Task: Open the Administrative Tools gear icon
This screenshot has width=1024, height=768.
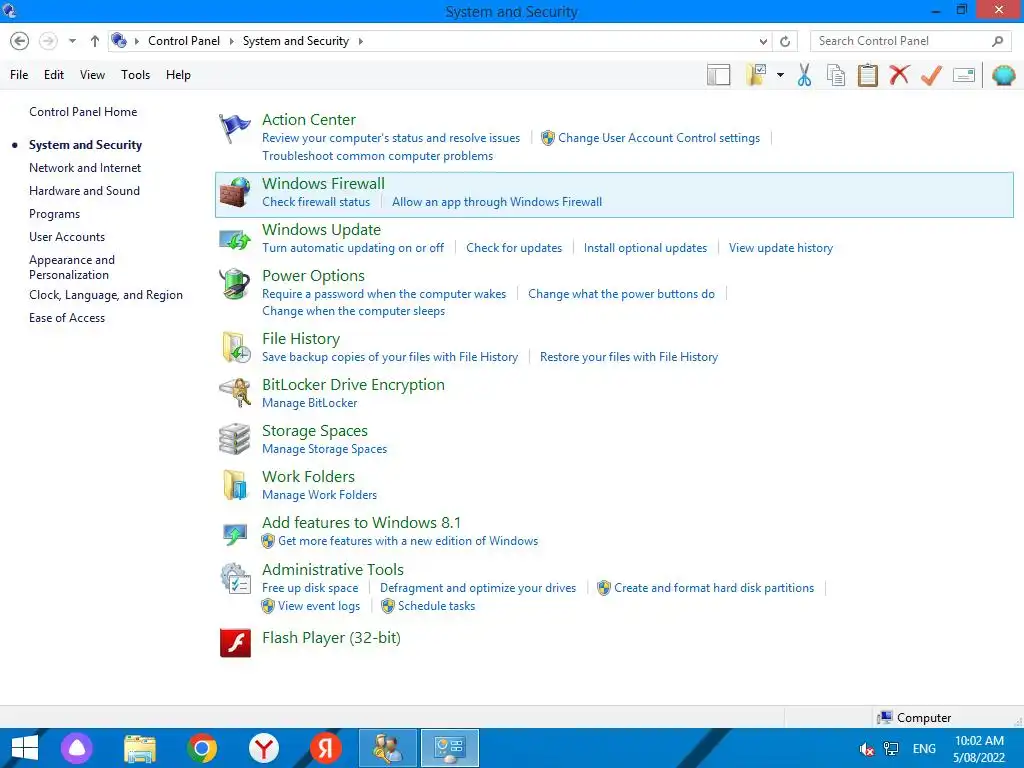Action: tap(235, 579)
